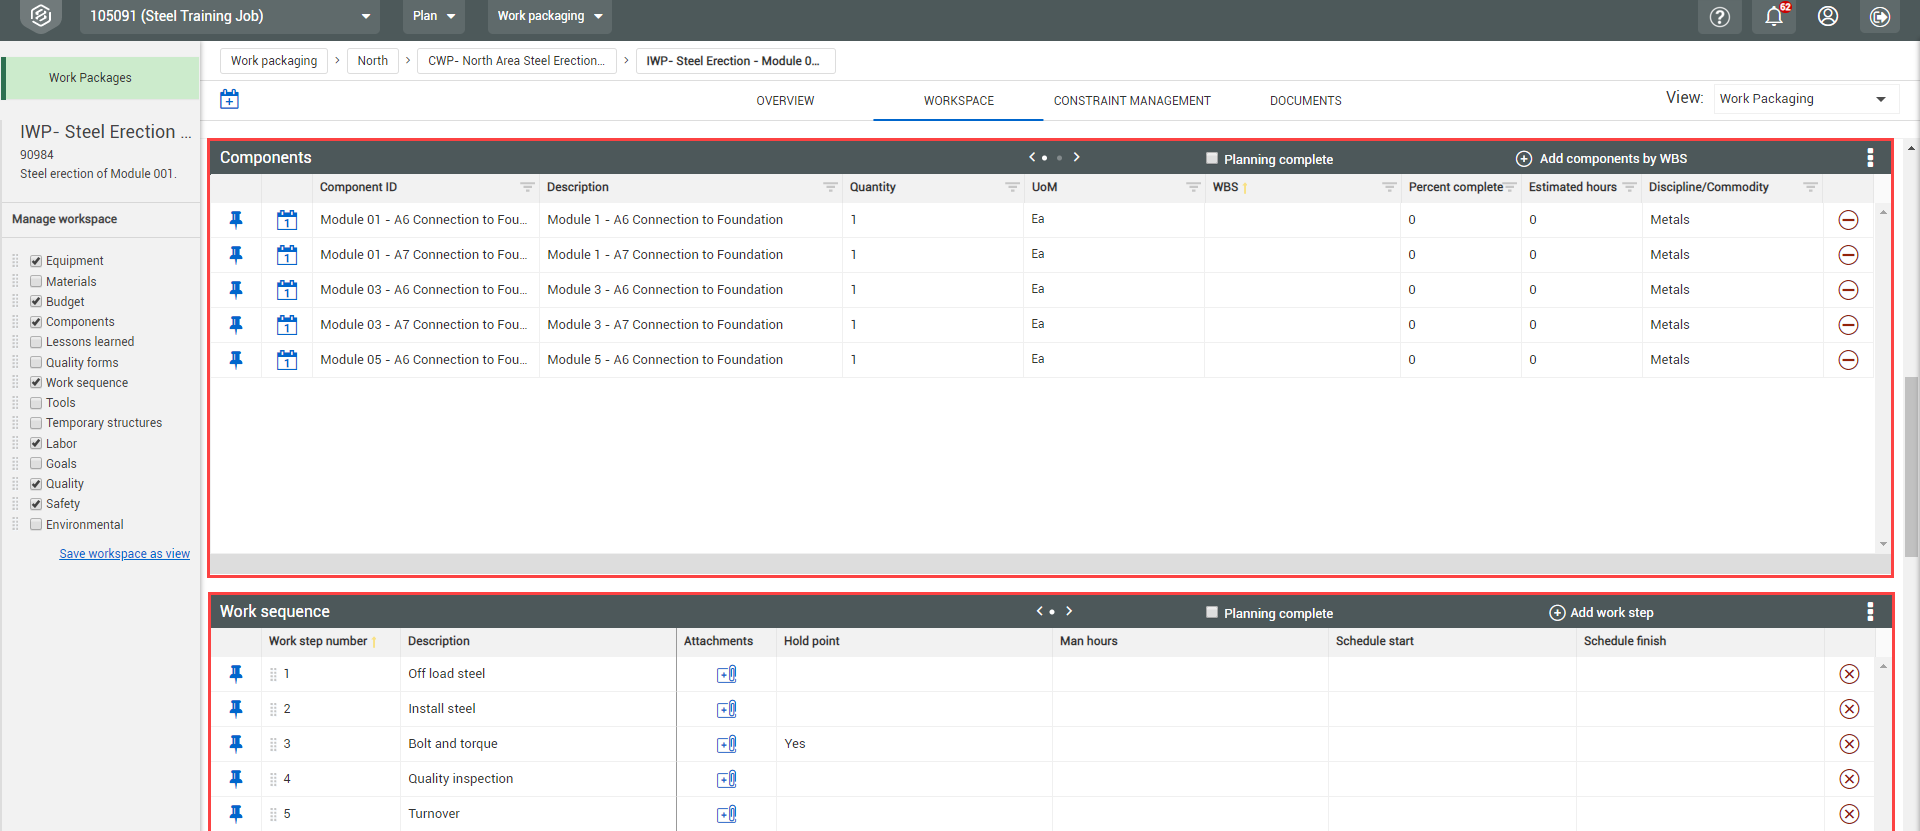Screen dimensions: 1920x831
Task: Filter the Component ID column
Action: coord(527,187)
